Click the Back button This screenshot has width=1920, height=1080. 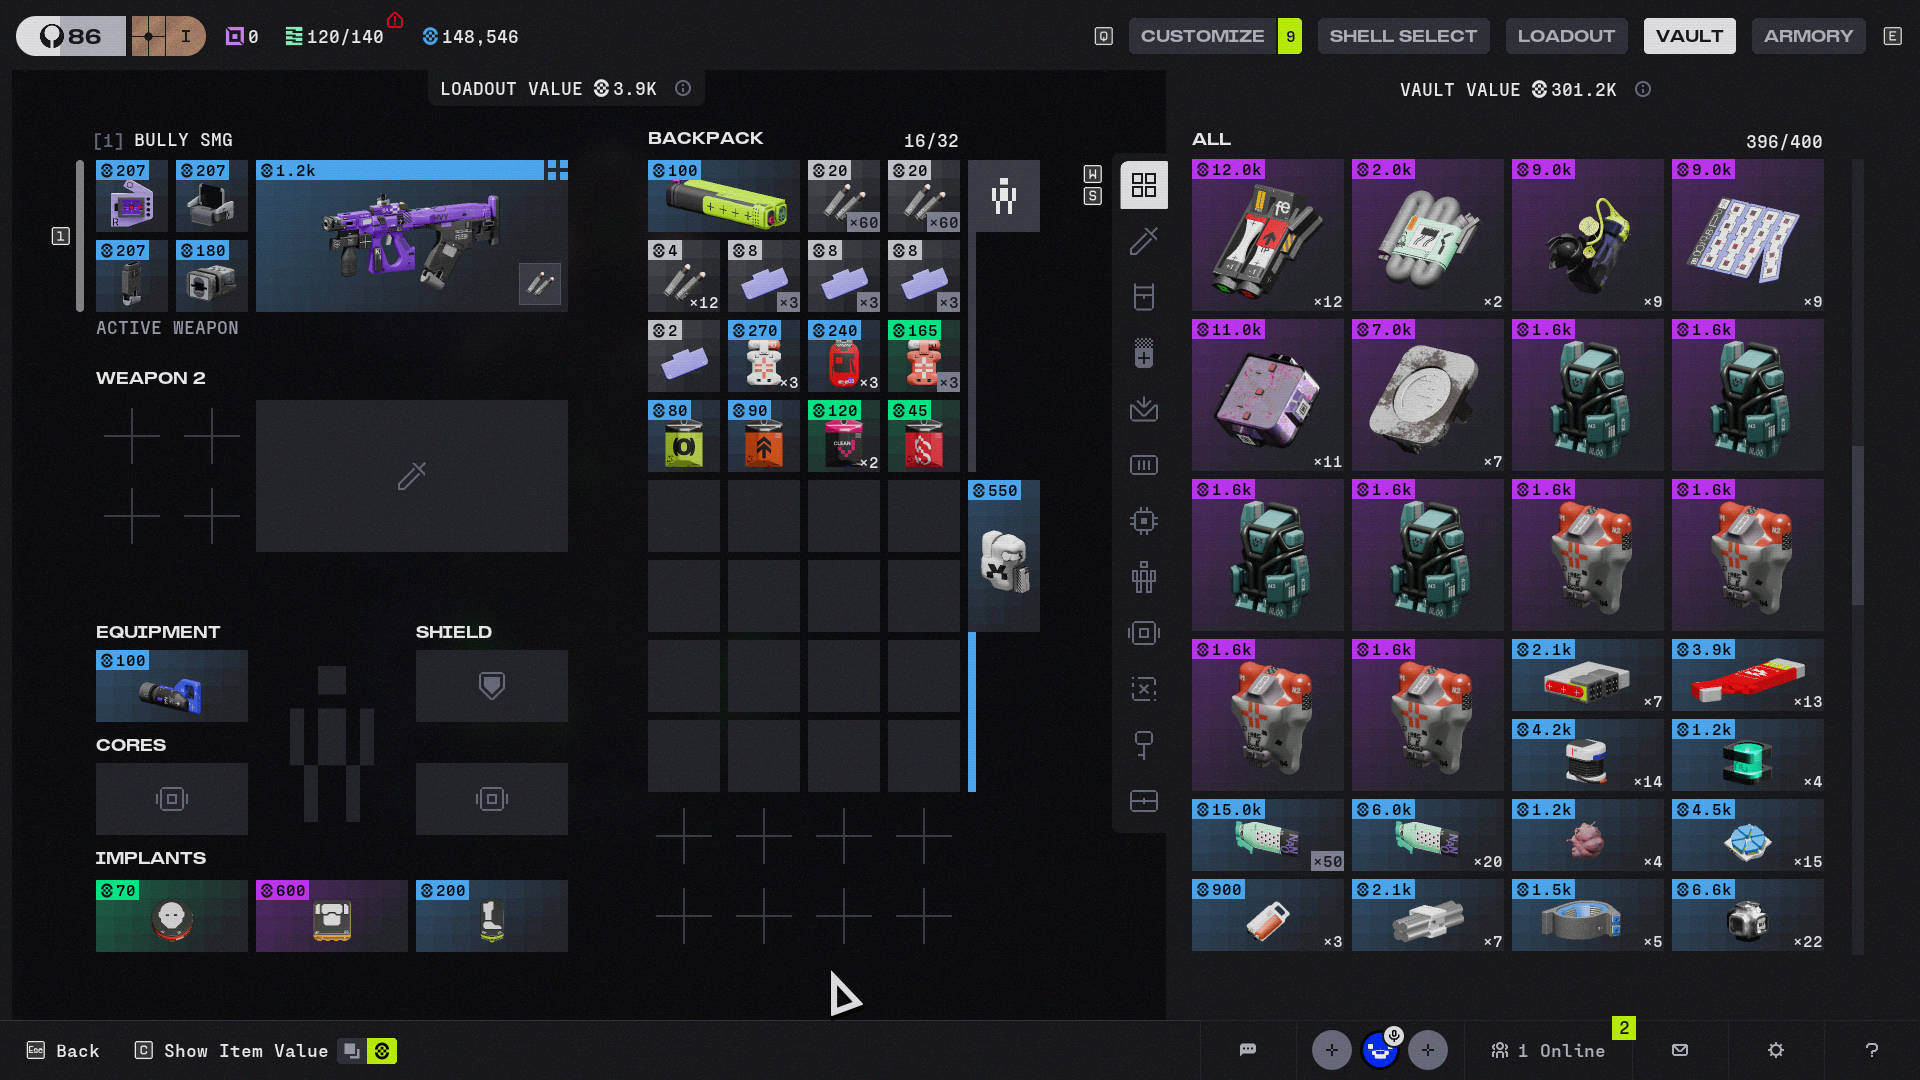click(63, 1051)
